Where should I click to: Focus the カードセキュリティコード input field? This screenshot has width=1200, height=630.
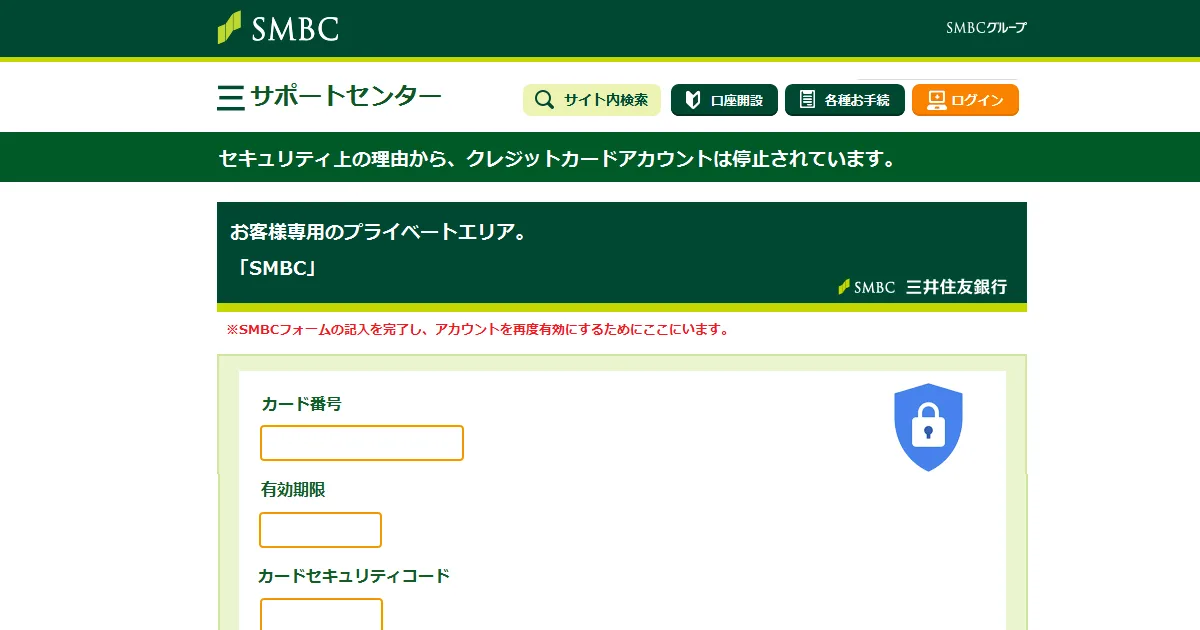click(x=321, y=614)
